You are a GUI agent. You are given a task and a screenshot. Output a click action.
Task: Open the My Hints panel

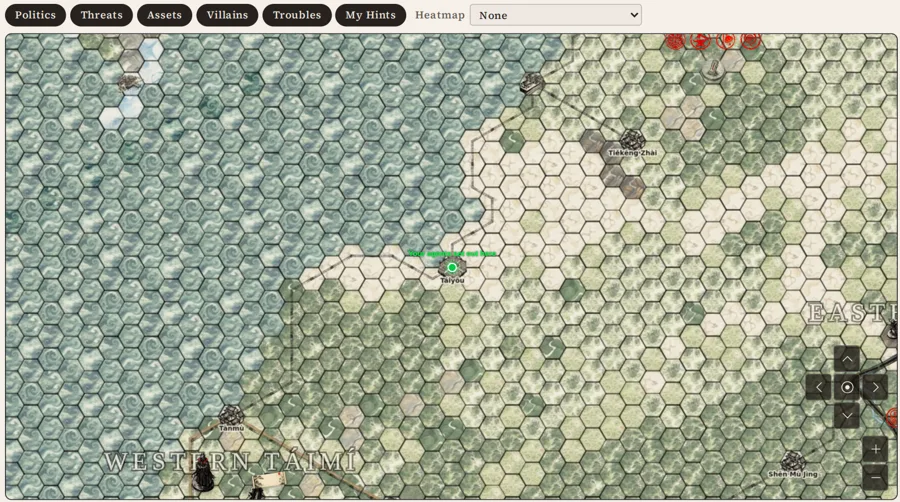coord(370,15)
